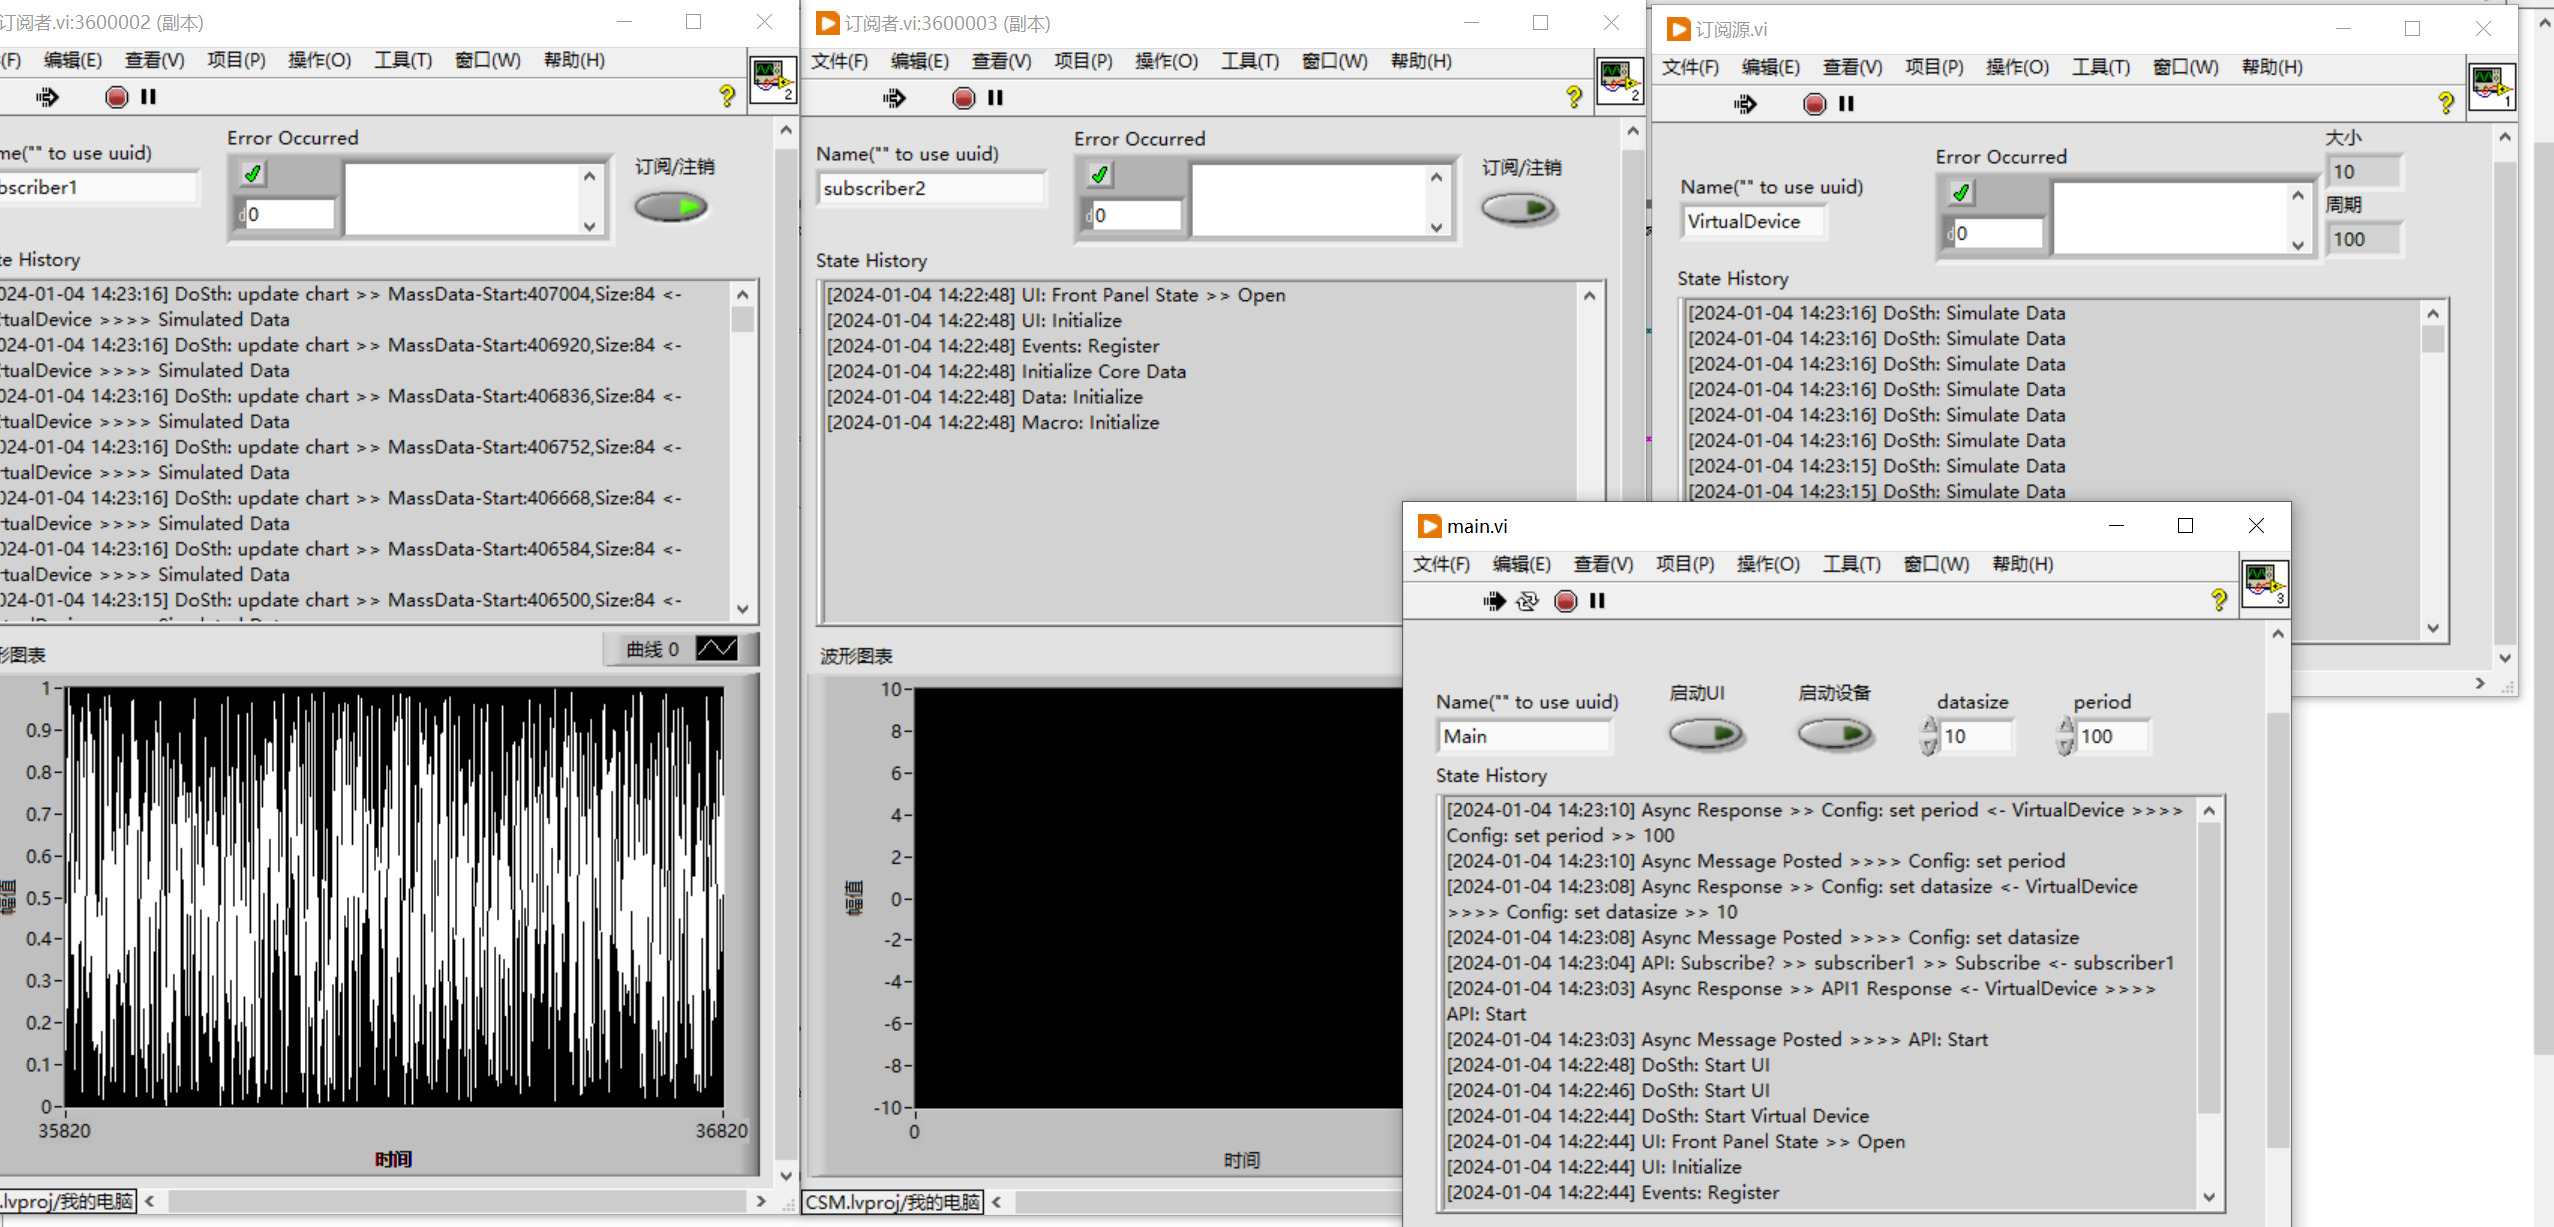
Task: Click the abort execution button in main.vi
Action: point(1566,601)
